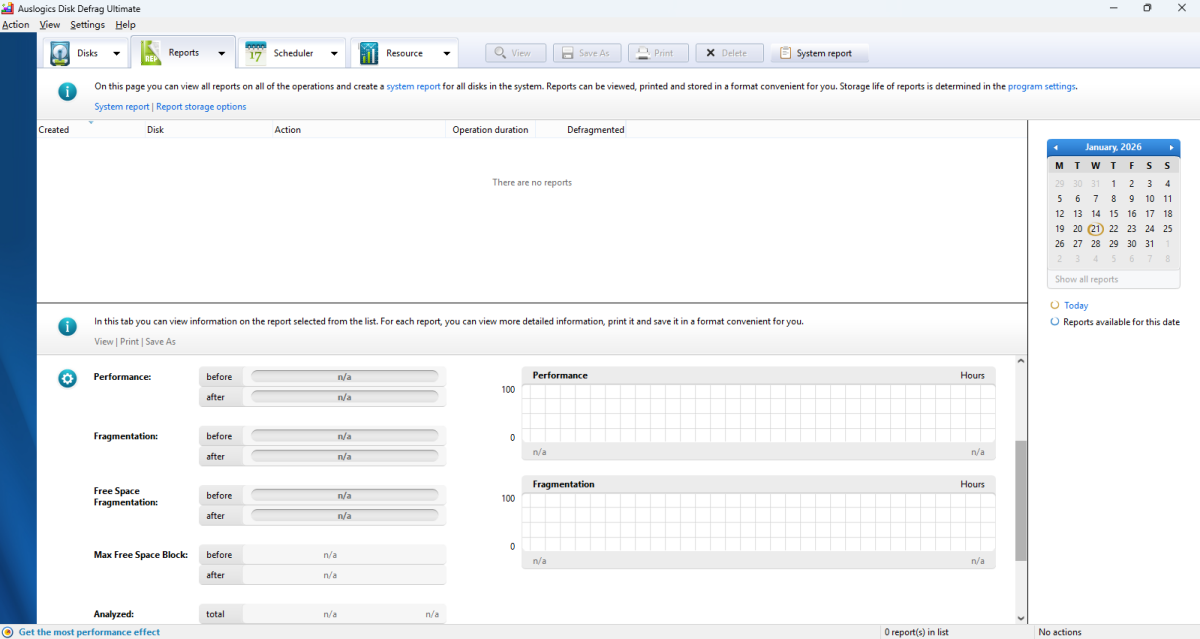Click the Reports tab icon
1200x639 pixels.
point(152,53)
